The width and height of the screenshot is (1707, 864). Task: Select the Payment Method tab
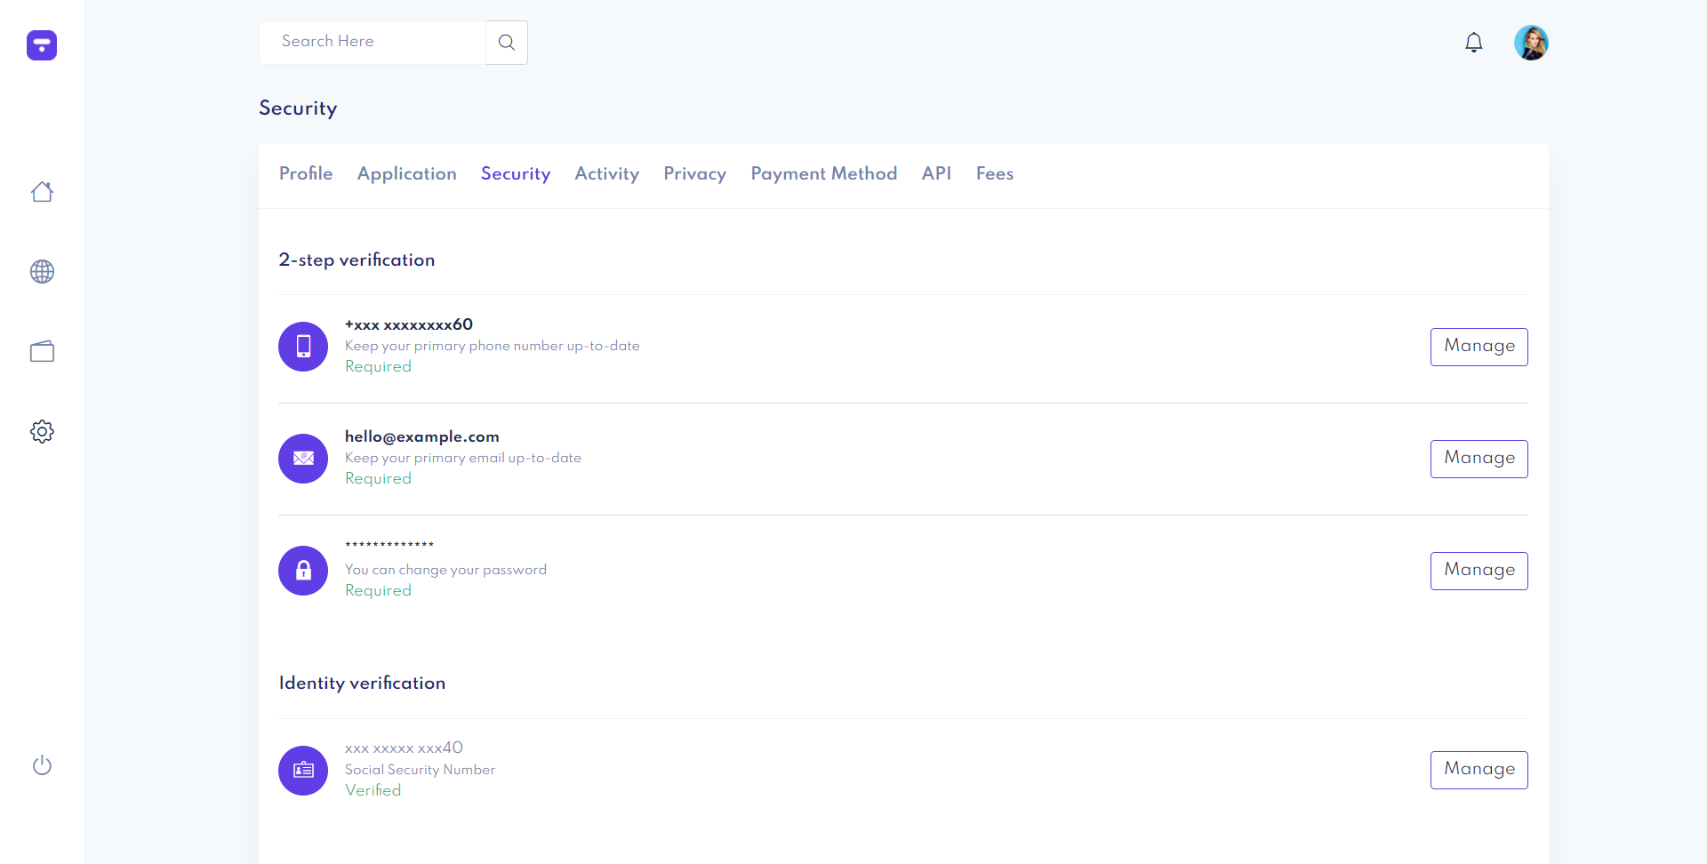click(x=823, y=174)
